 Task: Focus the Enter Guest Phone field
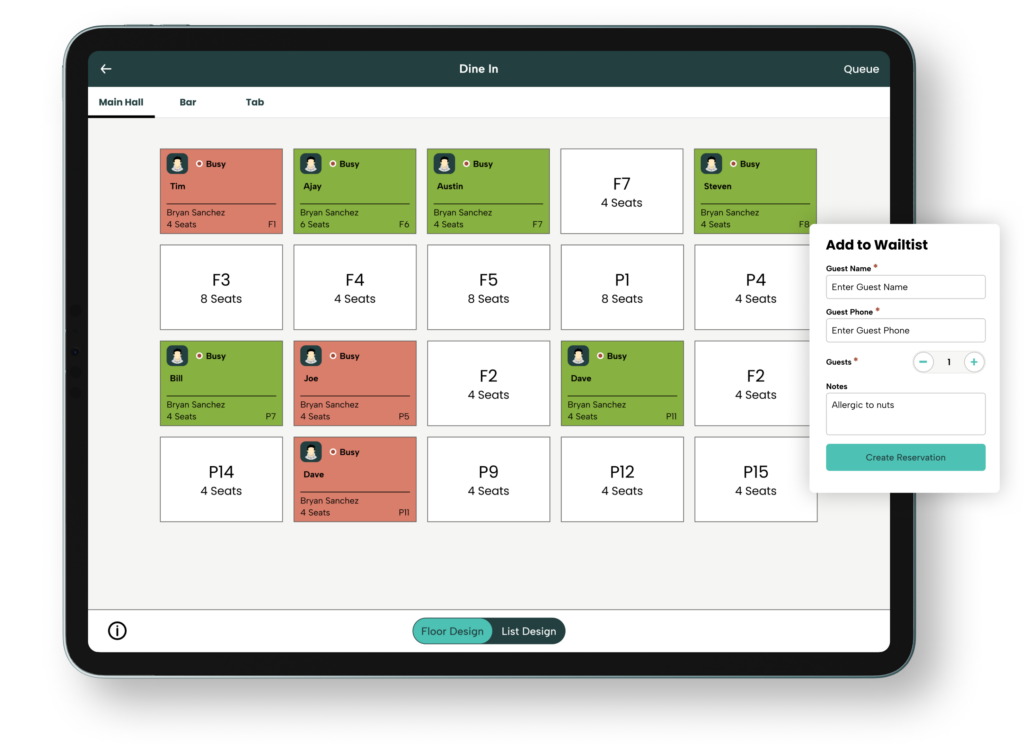coord(905,330)
